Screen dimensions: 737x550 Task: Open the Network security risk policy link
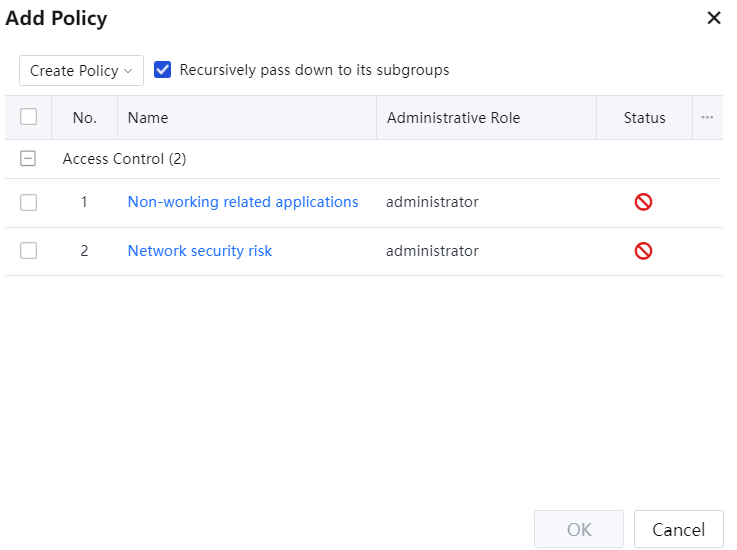(x=200, y=251)
